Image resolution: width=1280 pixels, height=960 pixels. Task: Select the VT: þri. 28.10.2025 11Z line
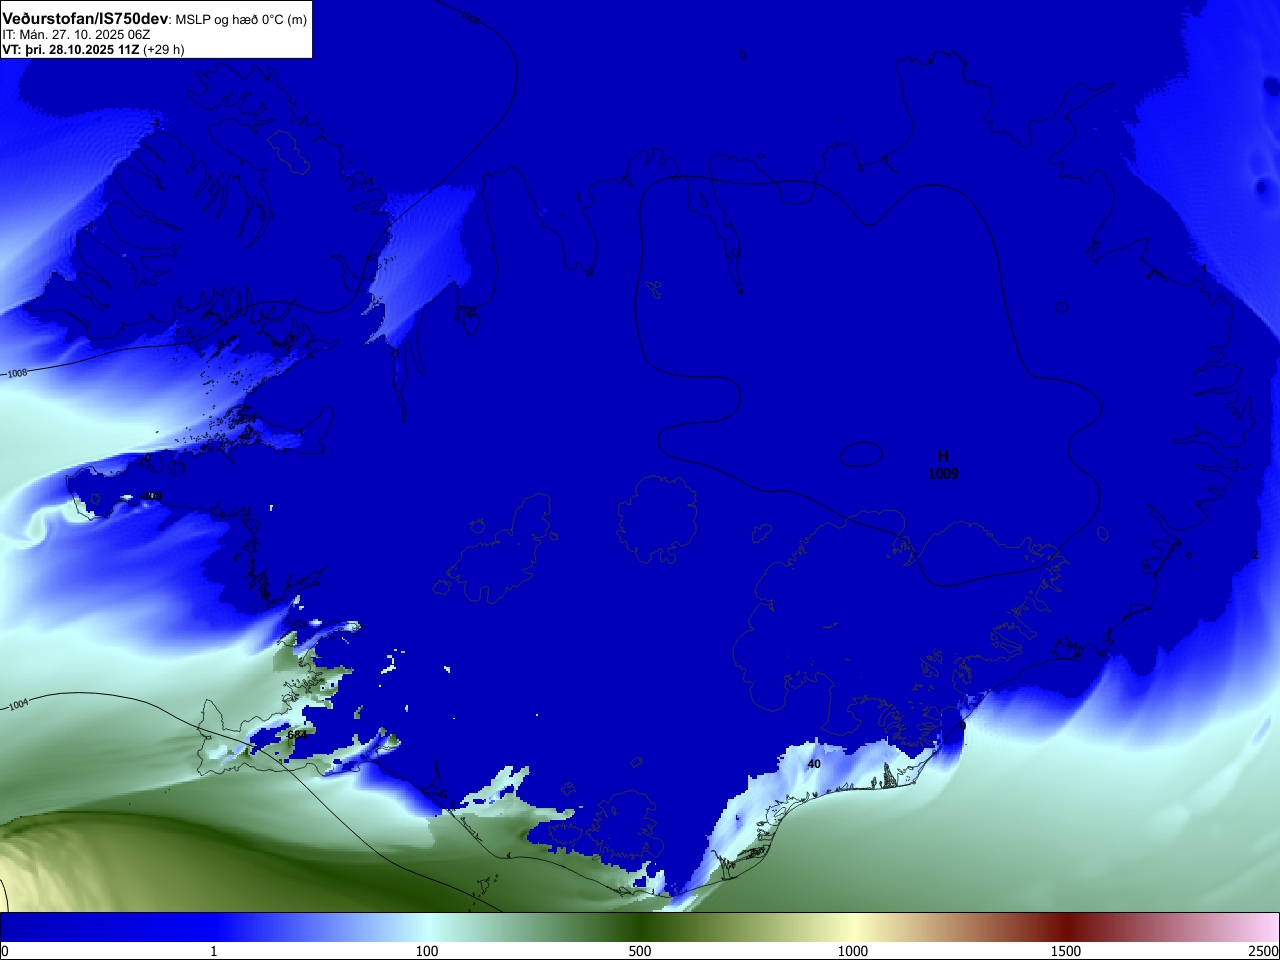pyautogui.click(x=70, y=49)
